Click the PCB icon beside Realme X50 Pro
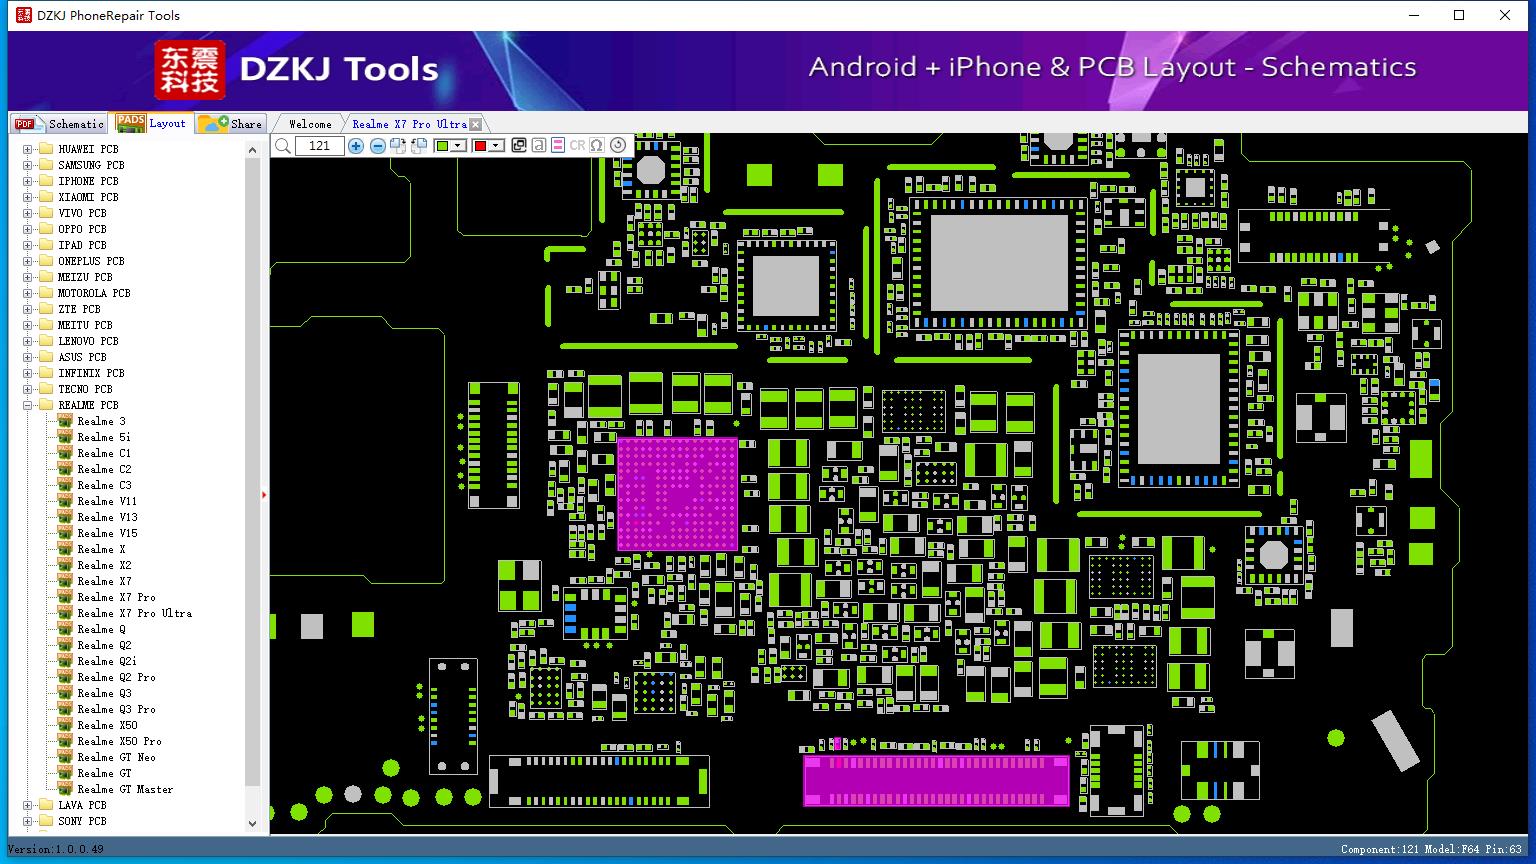This screenshot has height=864, width=1536. (x=66, y=741)
